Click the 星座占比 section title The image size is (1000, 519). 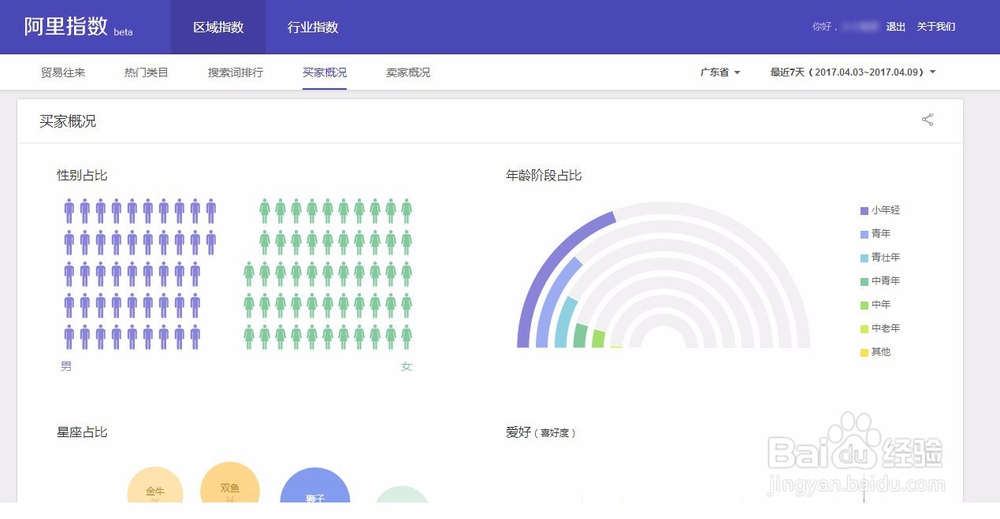tap(82, 432)
